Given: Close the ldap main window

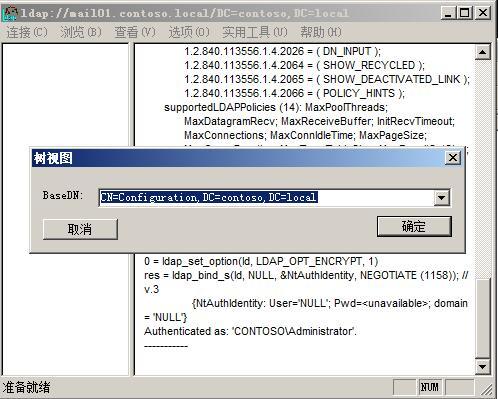Looking at the screenshot, I should pyautogui.click(x=483, y=13).
